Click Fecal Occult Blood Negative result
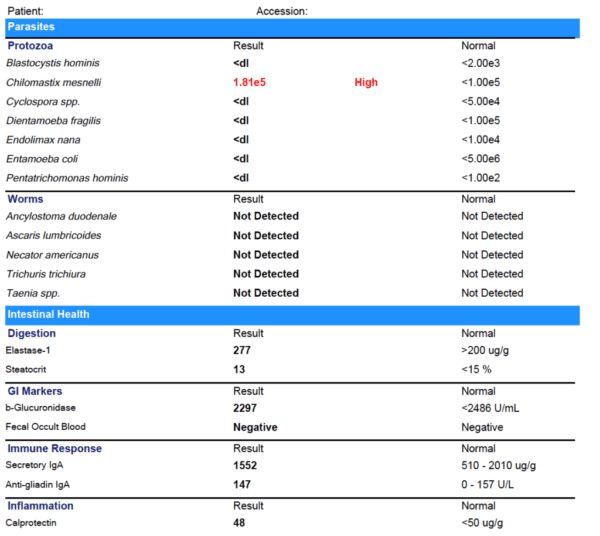The height and width of the screenshot is (536, 600). tap(255, 427)
